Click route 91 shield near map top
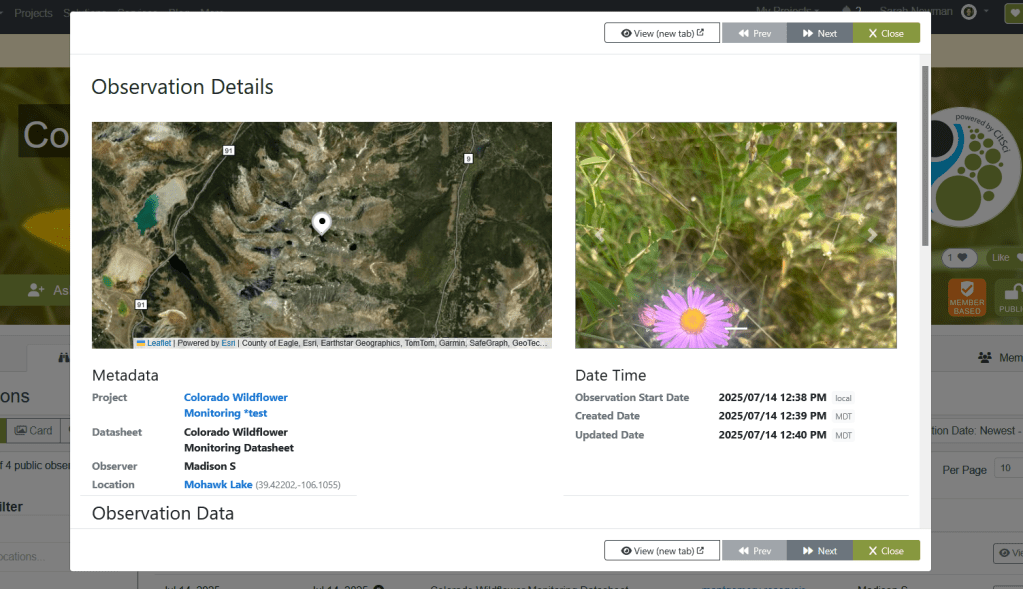The image size is (1023, 589). click(x=228, y=151)
